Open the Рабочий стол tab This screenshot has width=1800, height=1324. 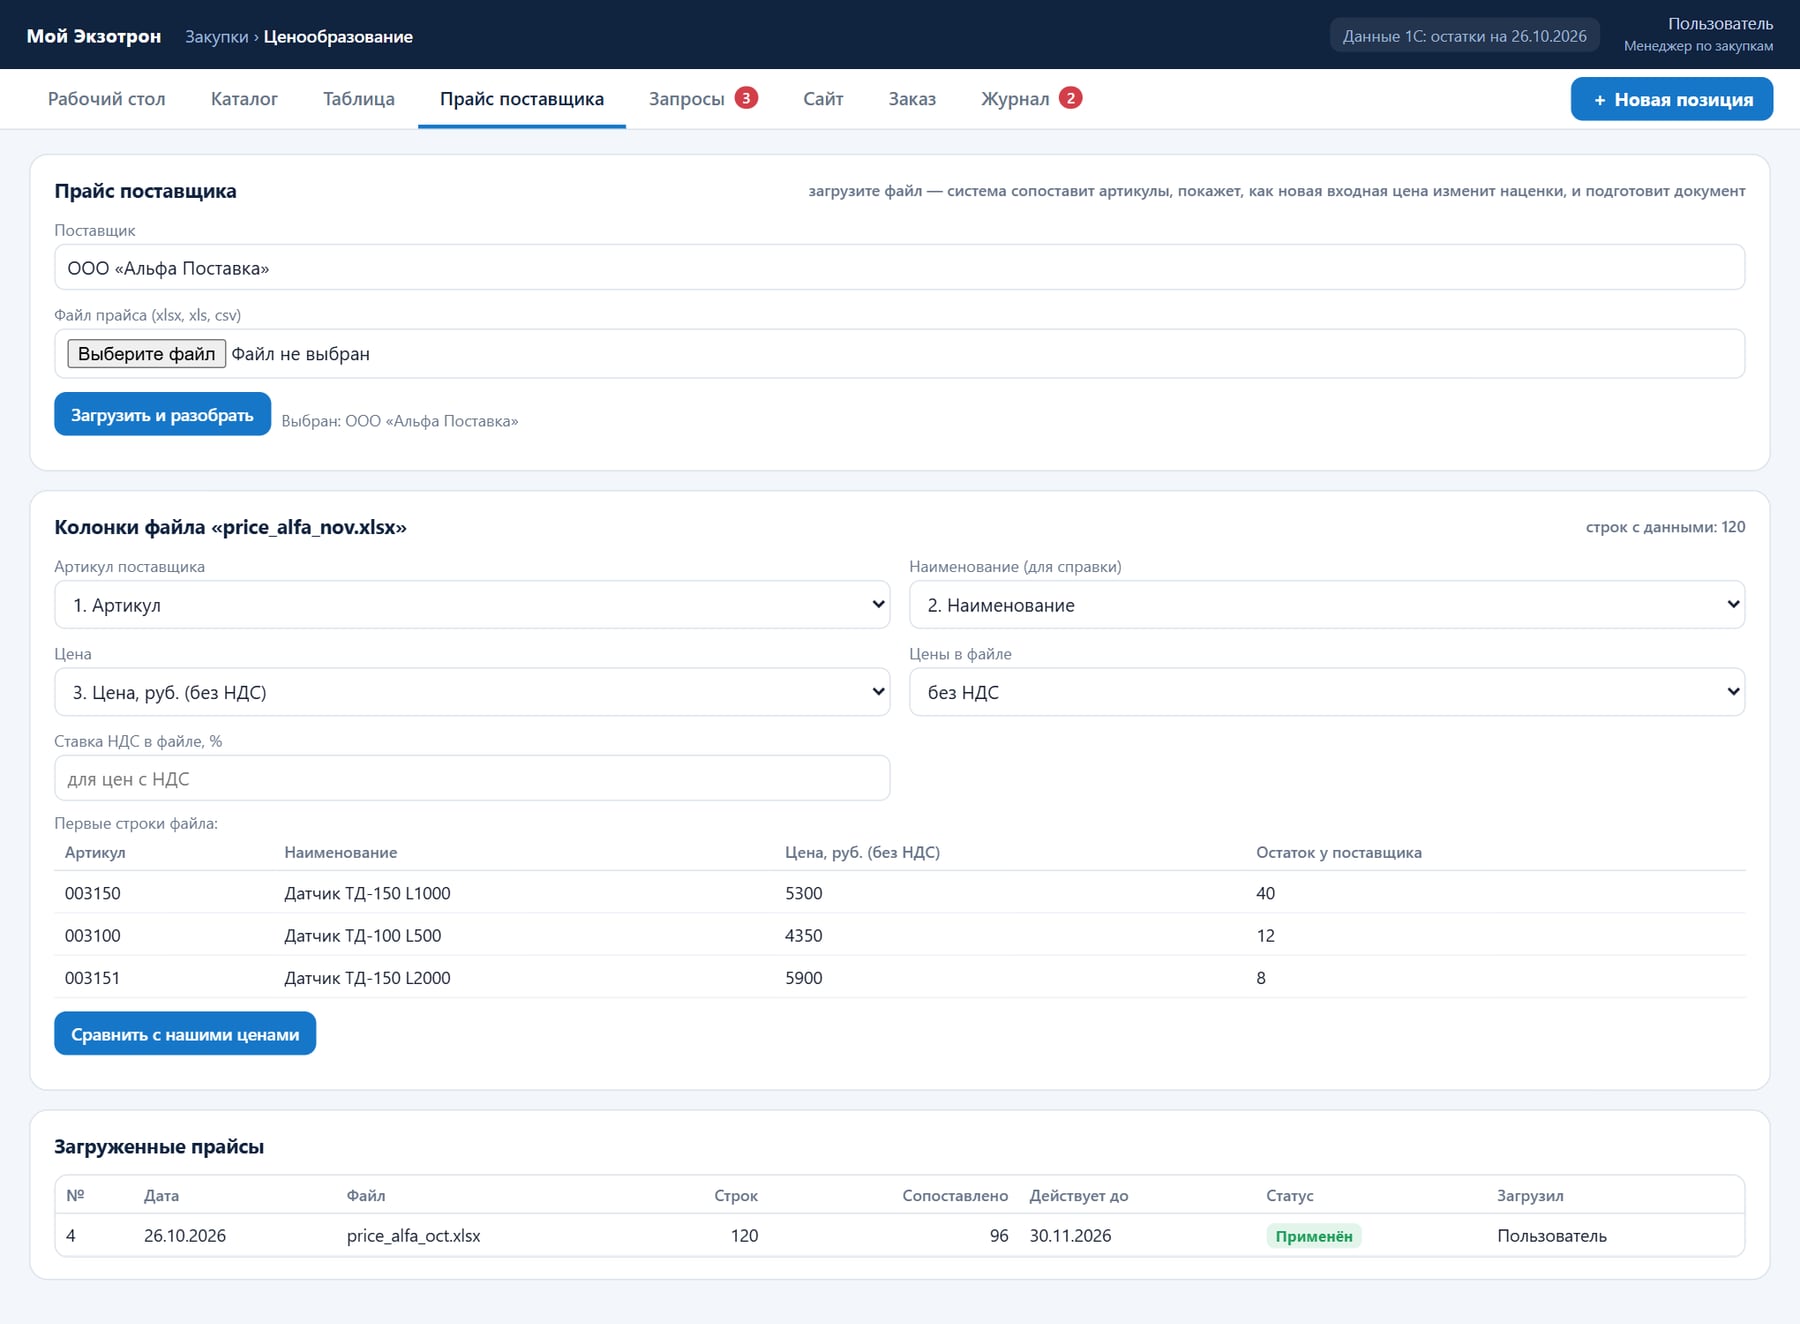tap(107, 99)
